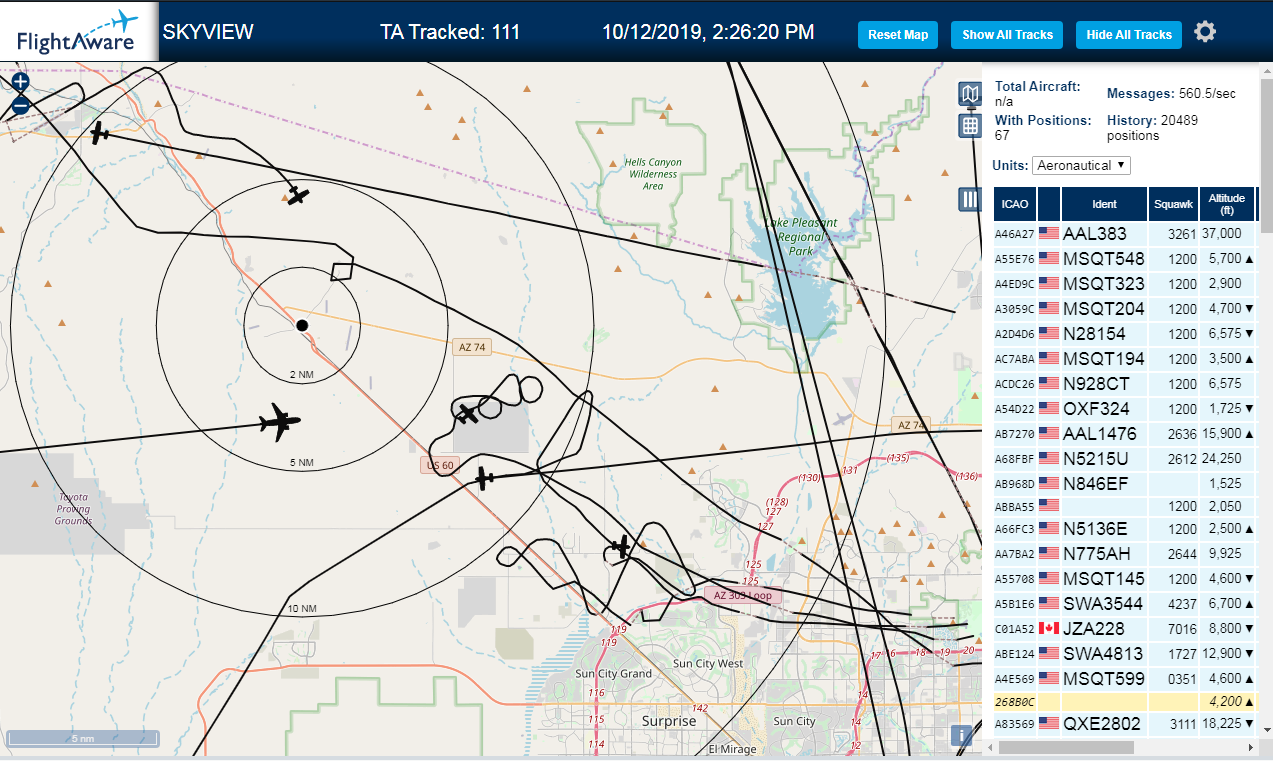Click the aircraft table horizontal scrollbar

click(x=1066, y=748)
